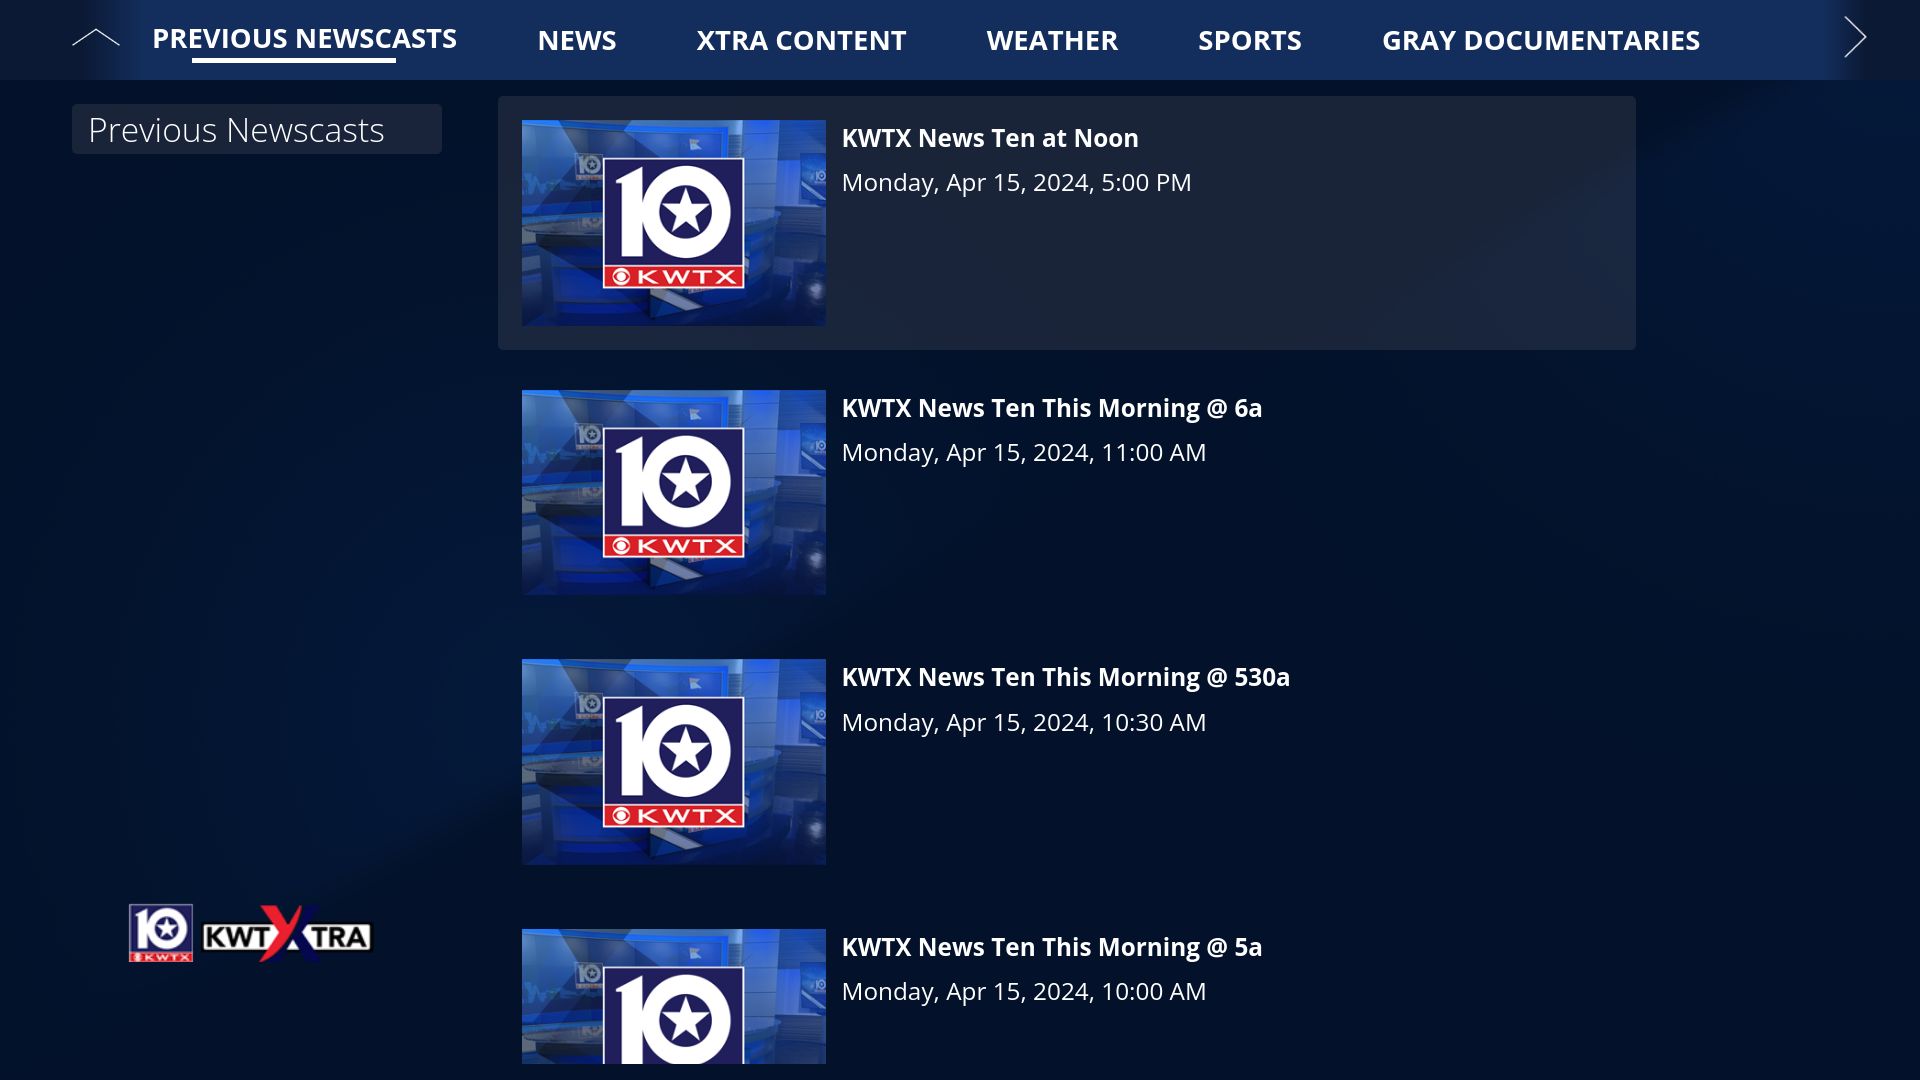This screenshot has height=1080, width=1920.
Task: Open the This Morning @ 6a video thumbnail
Action: (673, 492)
